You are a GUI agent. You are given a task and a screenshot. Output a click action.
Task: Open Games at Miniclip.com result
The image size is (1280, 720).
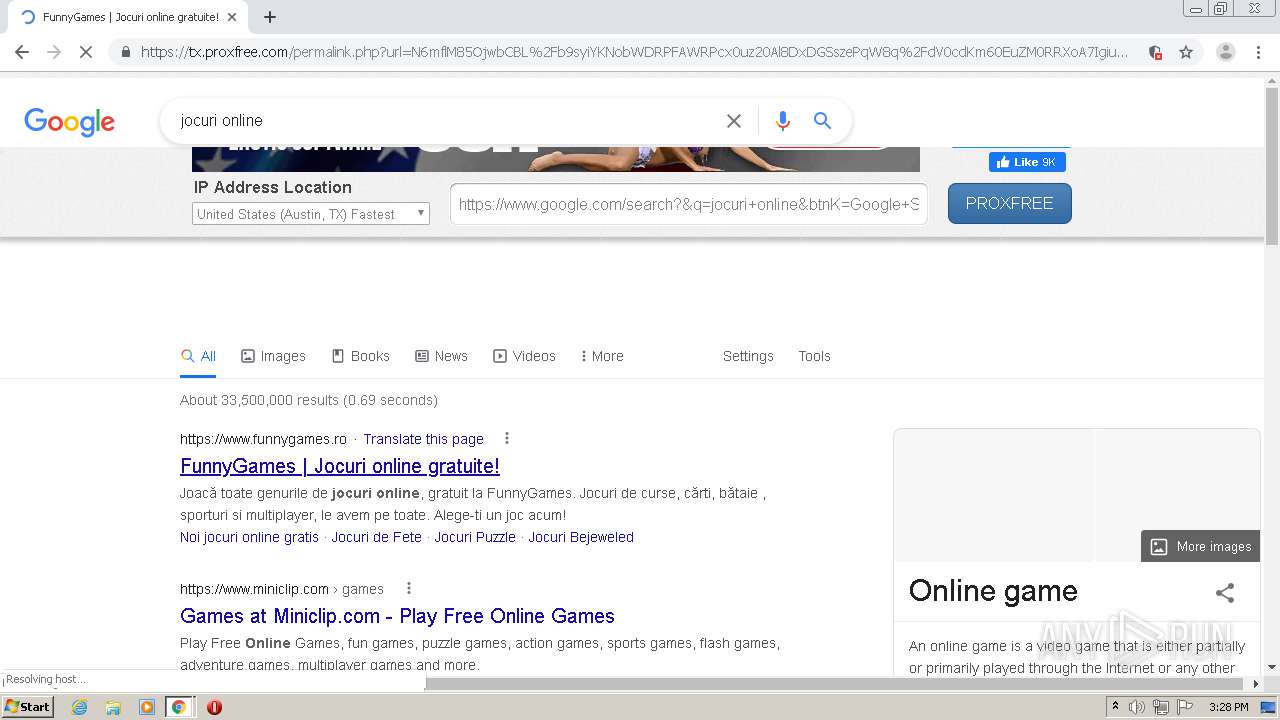[397, 616]
